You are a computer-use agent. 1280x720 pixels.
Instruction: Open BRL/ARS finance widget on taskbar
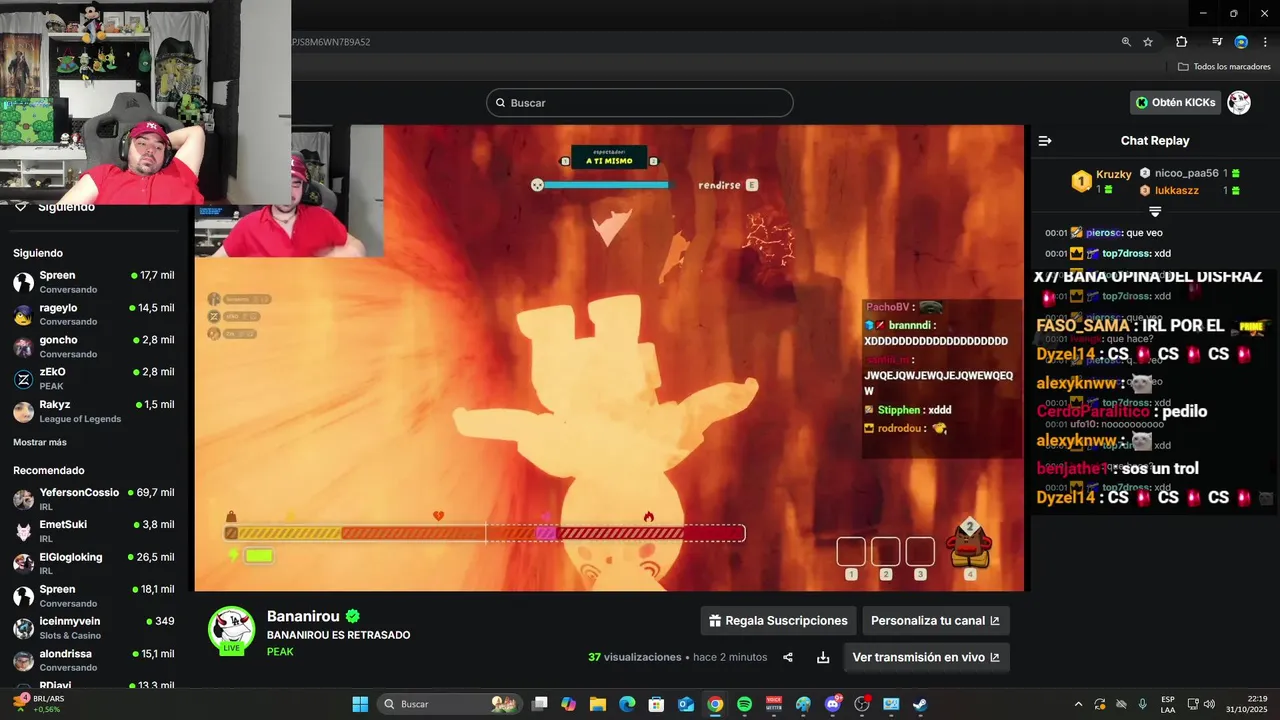point(38,704)
